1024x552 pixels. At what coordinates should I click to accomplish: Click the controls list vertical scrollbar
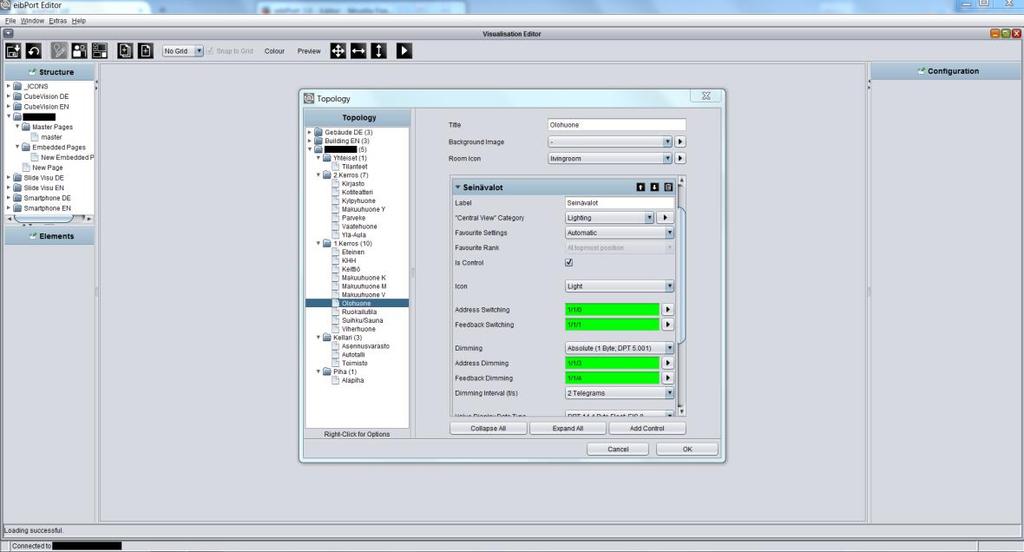[x=682, y=296]
